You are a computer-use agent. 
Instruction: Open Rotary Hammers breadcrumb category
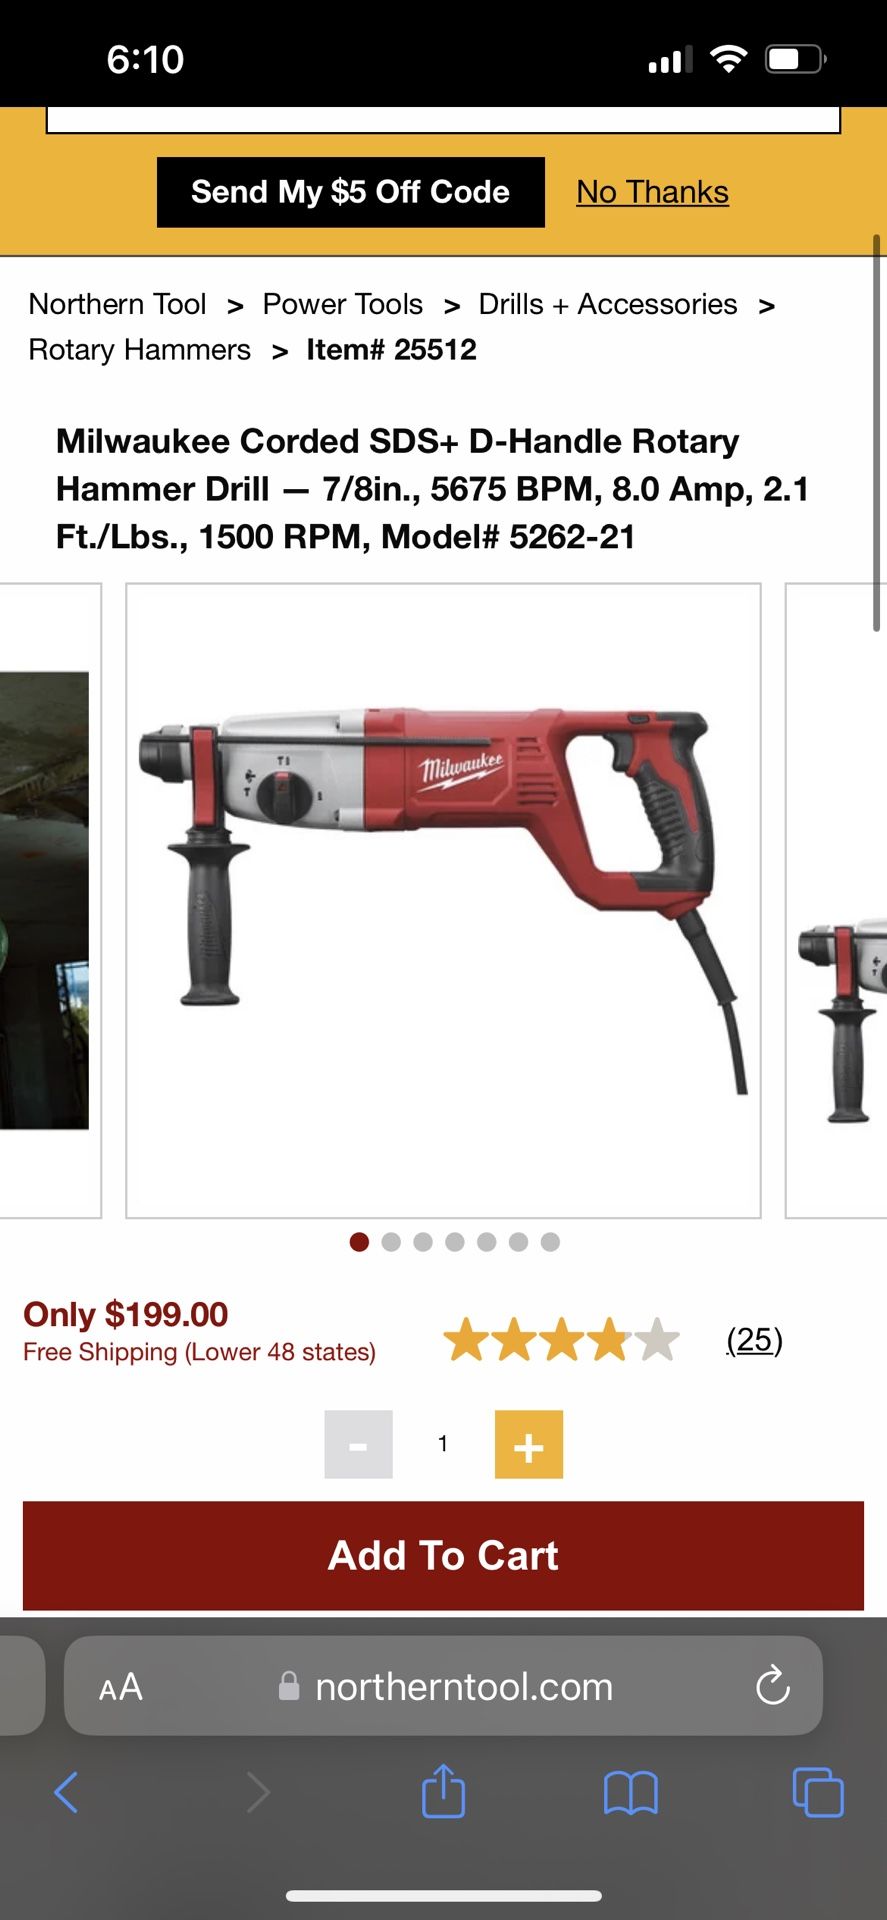[x=139, y=350]
